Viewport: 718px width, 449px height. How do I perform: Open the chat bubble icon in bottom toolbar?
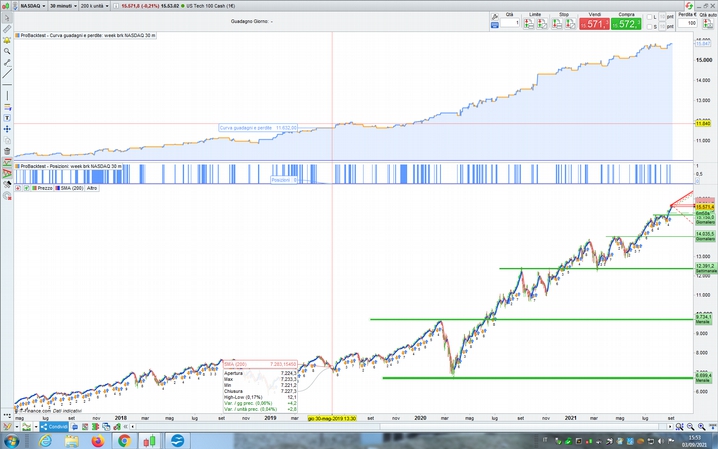(75, 427)
